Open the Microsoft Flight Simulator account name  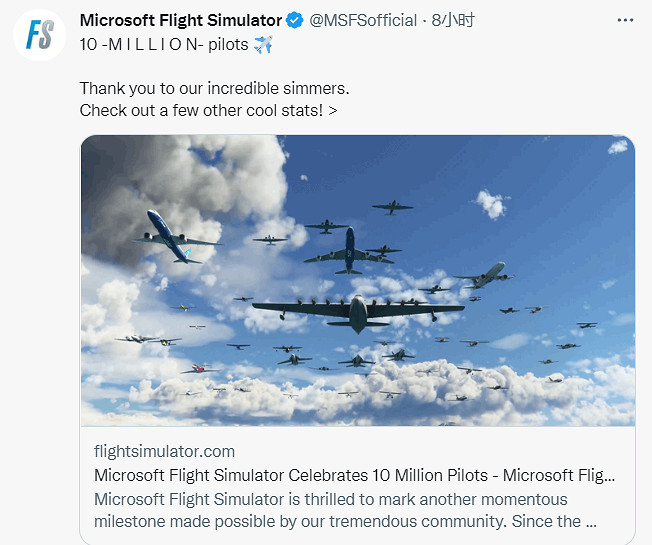point(180,20)
